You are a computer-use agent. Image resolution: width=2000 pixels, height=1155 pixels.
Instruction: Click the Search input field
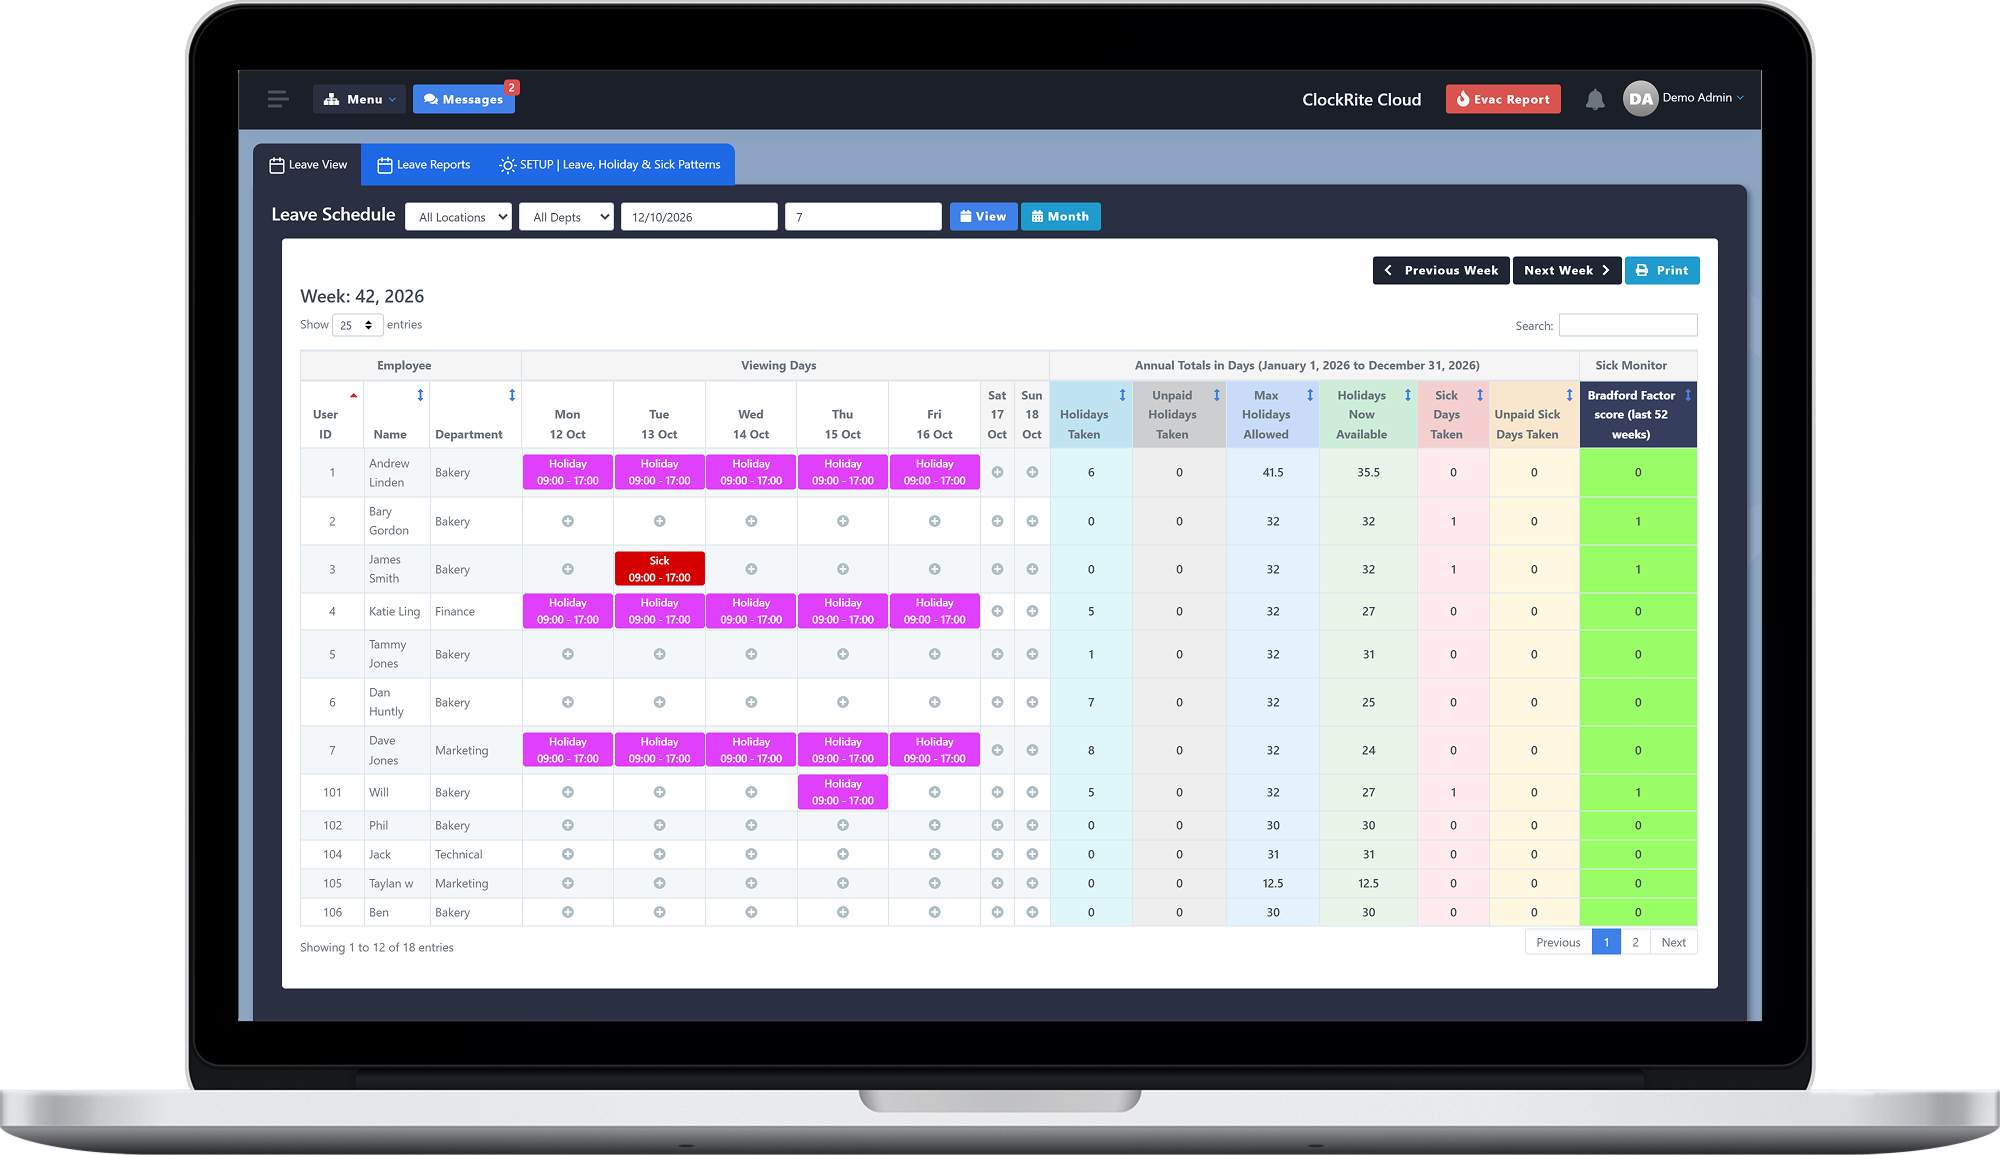1628,325
